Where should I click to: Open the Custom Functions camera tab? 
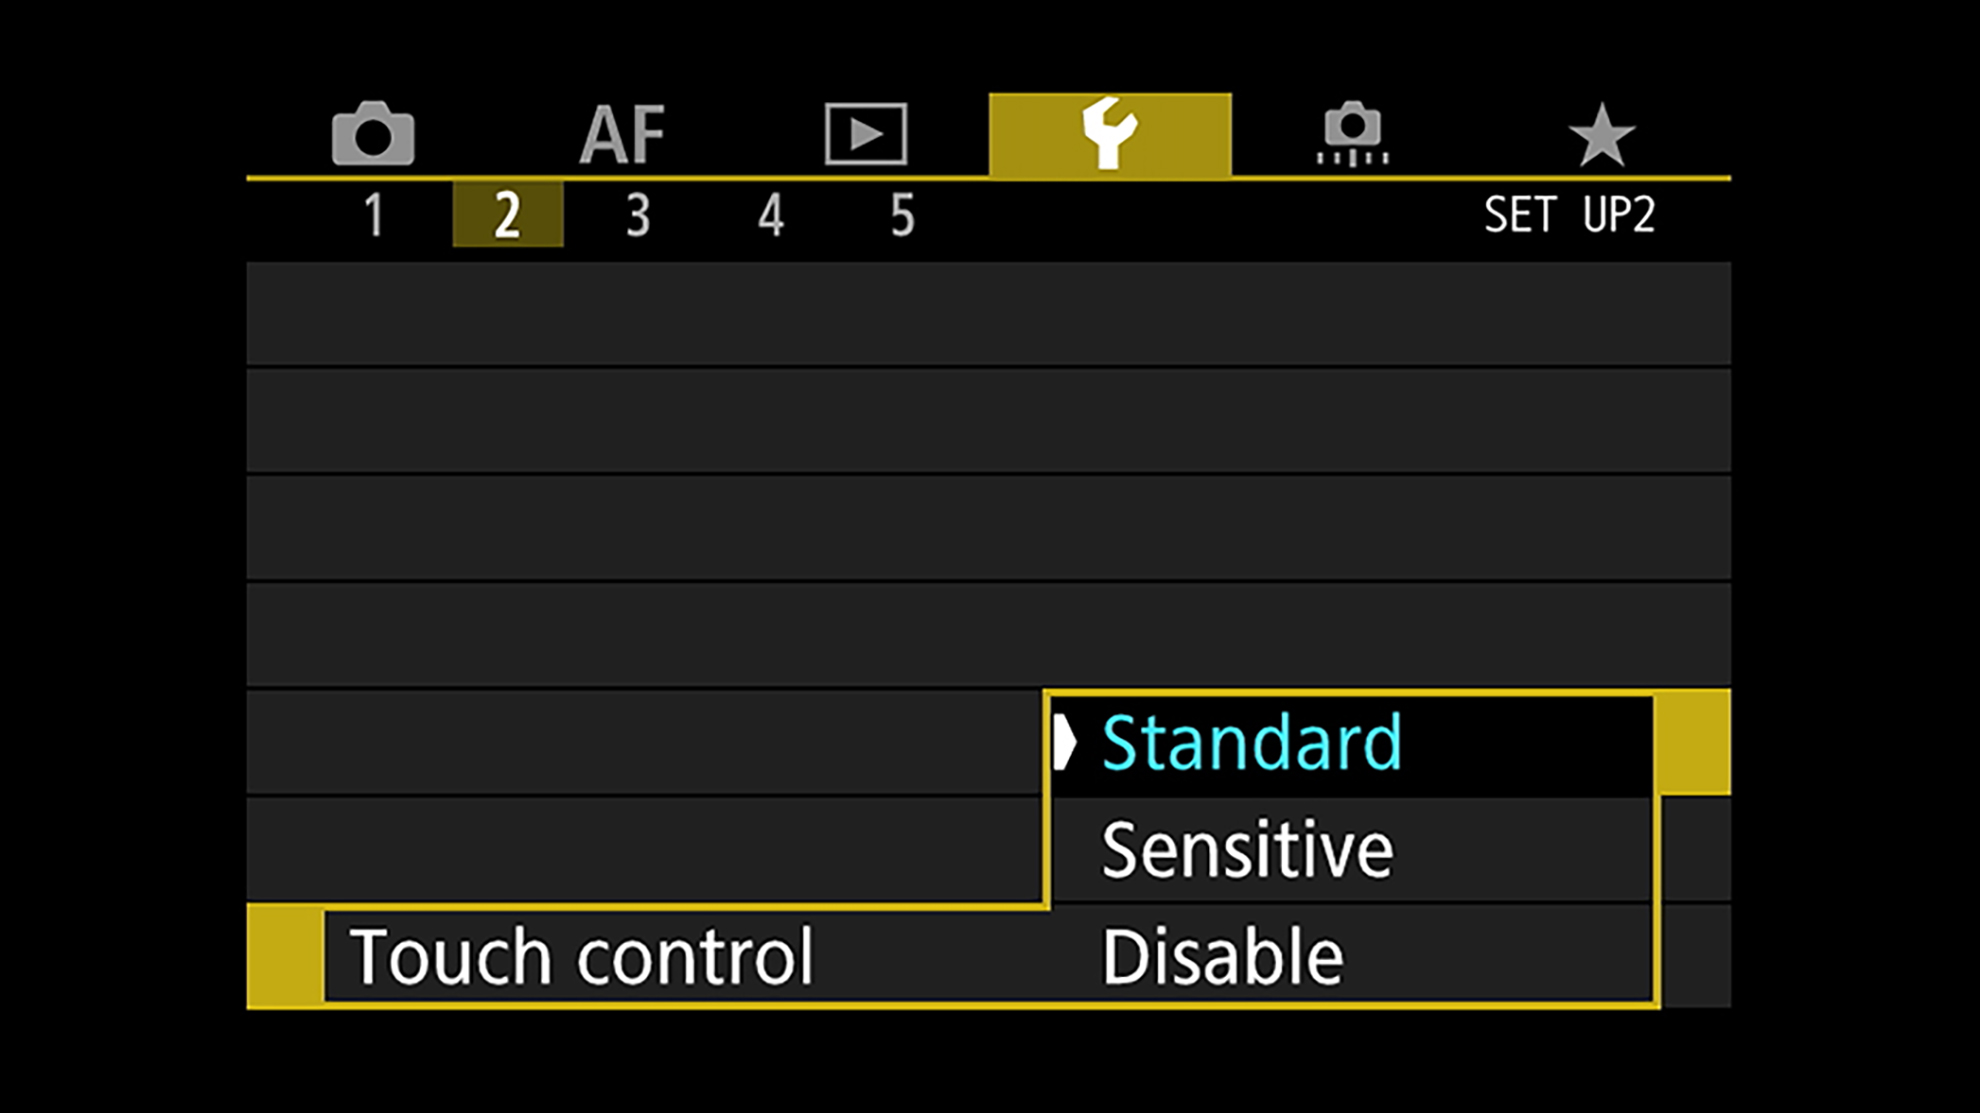pyautogui.click(x=1352, y=133)
